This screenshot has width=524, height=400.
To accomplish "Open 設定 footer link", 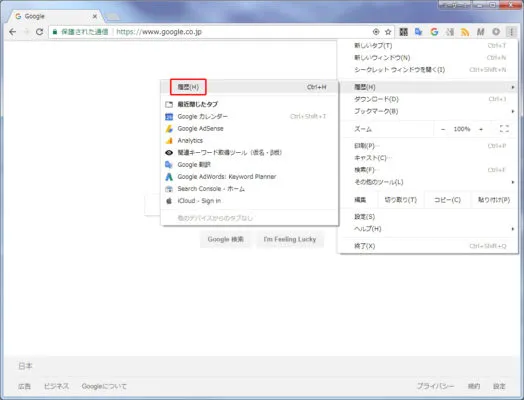I will pos(499,386).
